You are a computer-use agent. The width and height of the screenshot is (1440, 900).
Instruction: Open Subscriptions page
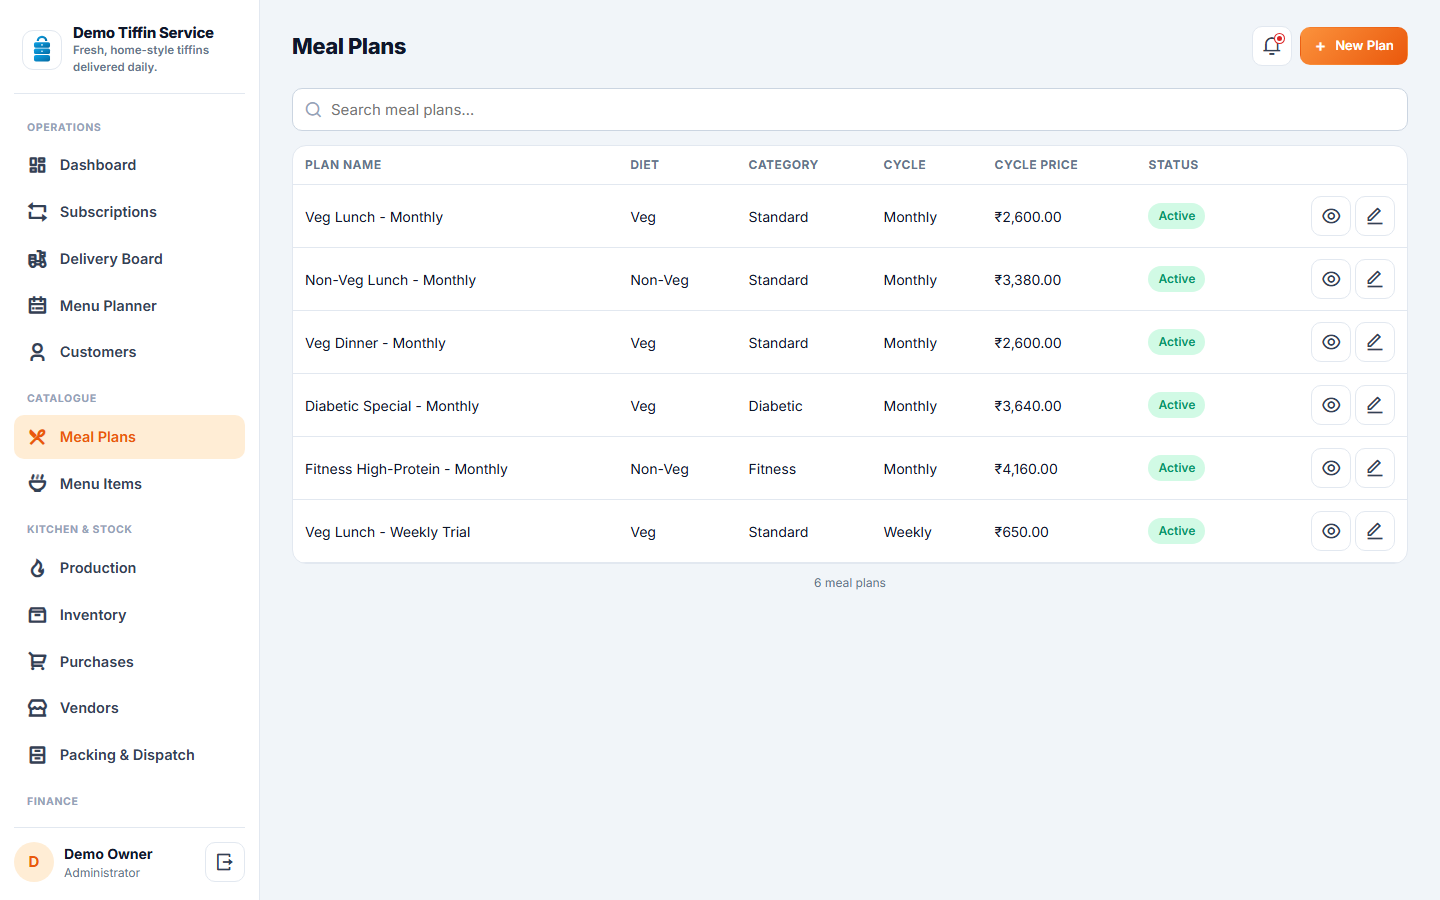(129, 212)
